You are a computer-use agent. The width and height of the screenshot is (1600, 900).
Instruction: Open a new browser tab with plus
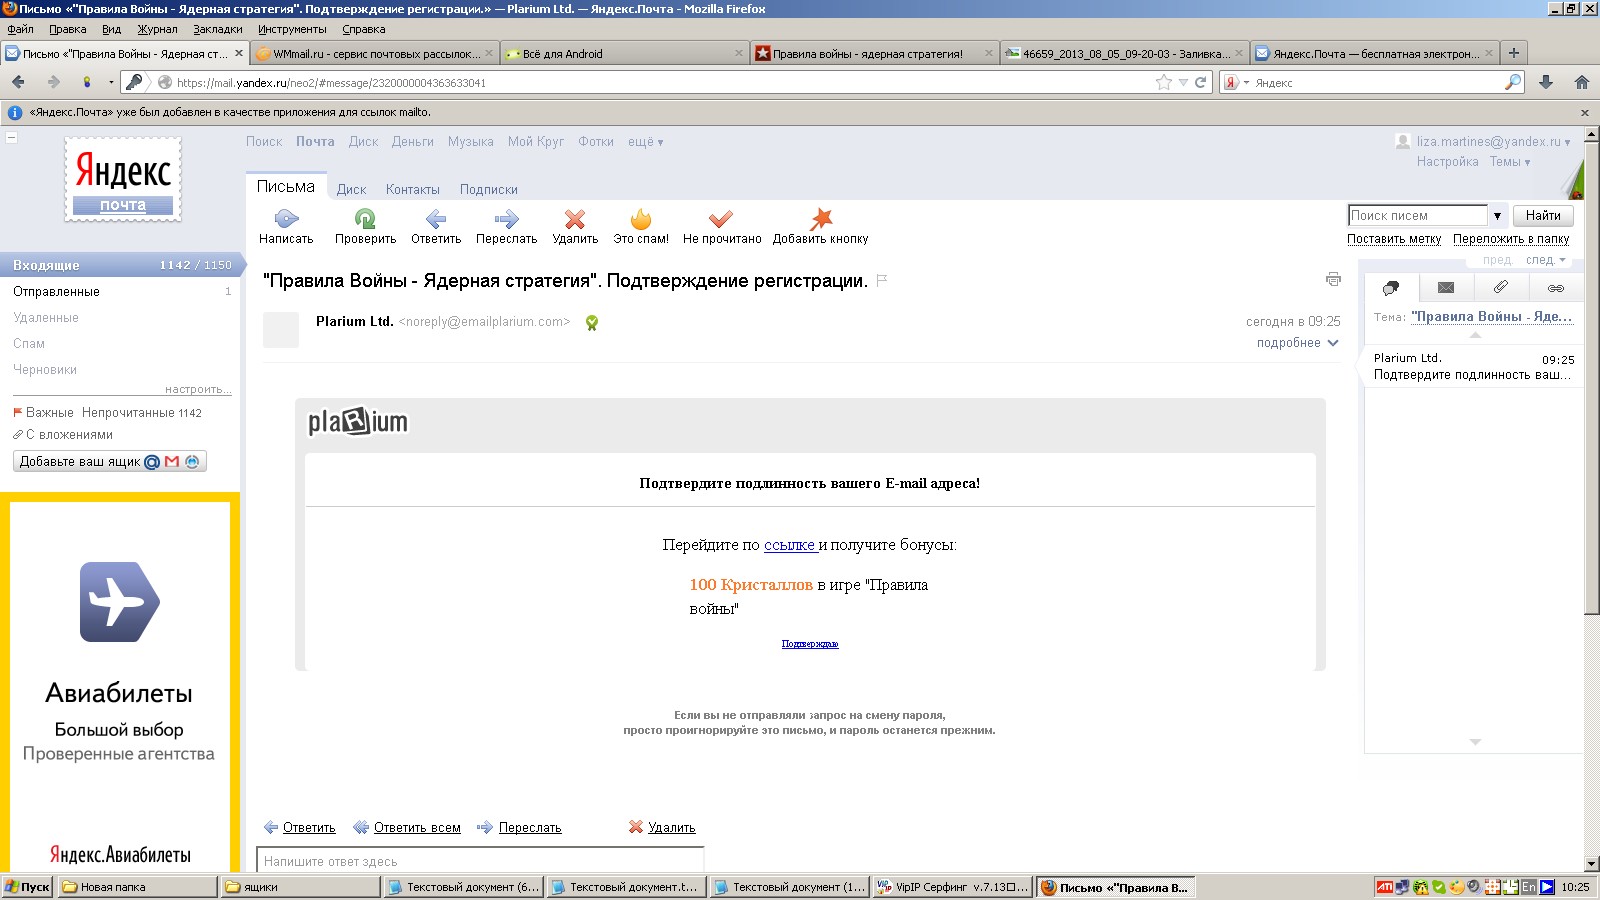pyautogui.click(x=1514, y=53)
